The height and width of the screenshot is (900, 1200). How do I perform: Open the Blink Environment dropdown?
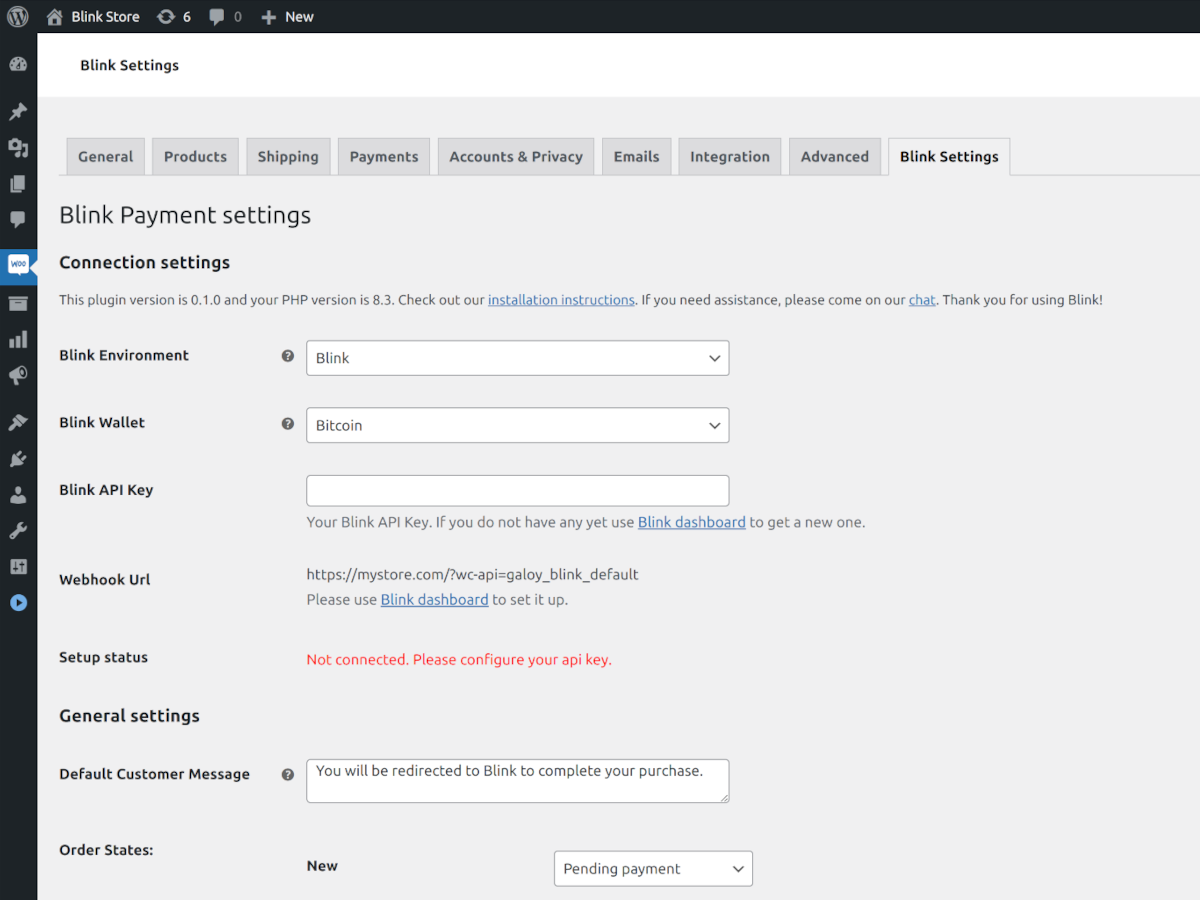[x=517, y=358]
